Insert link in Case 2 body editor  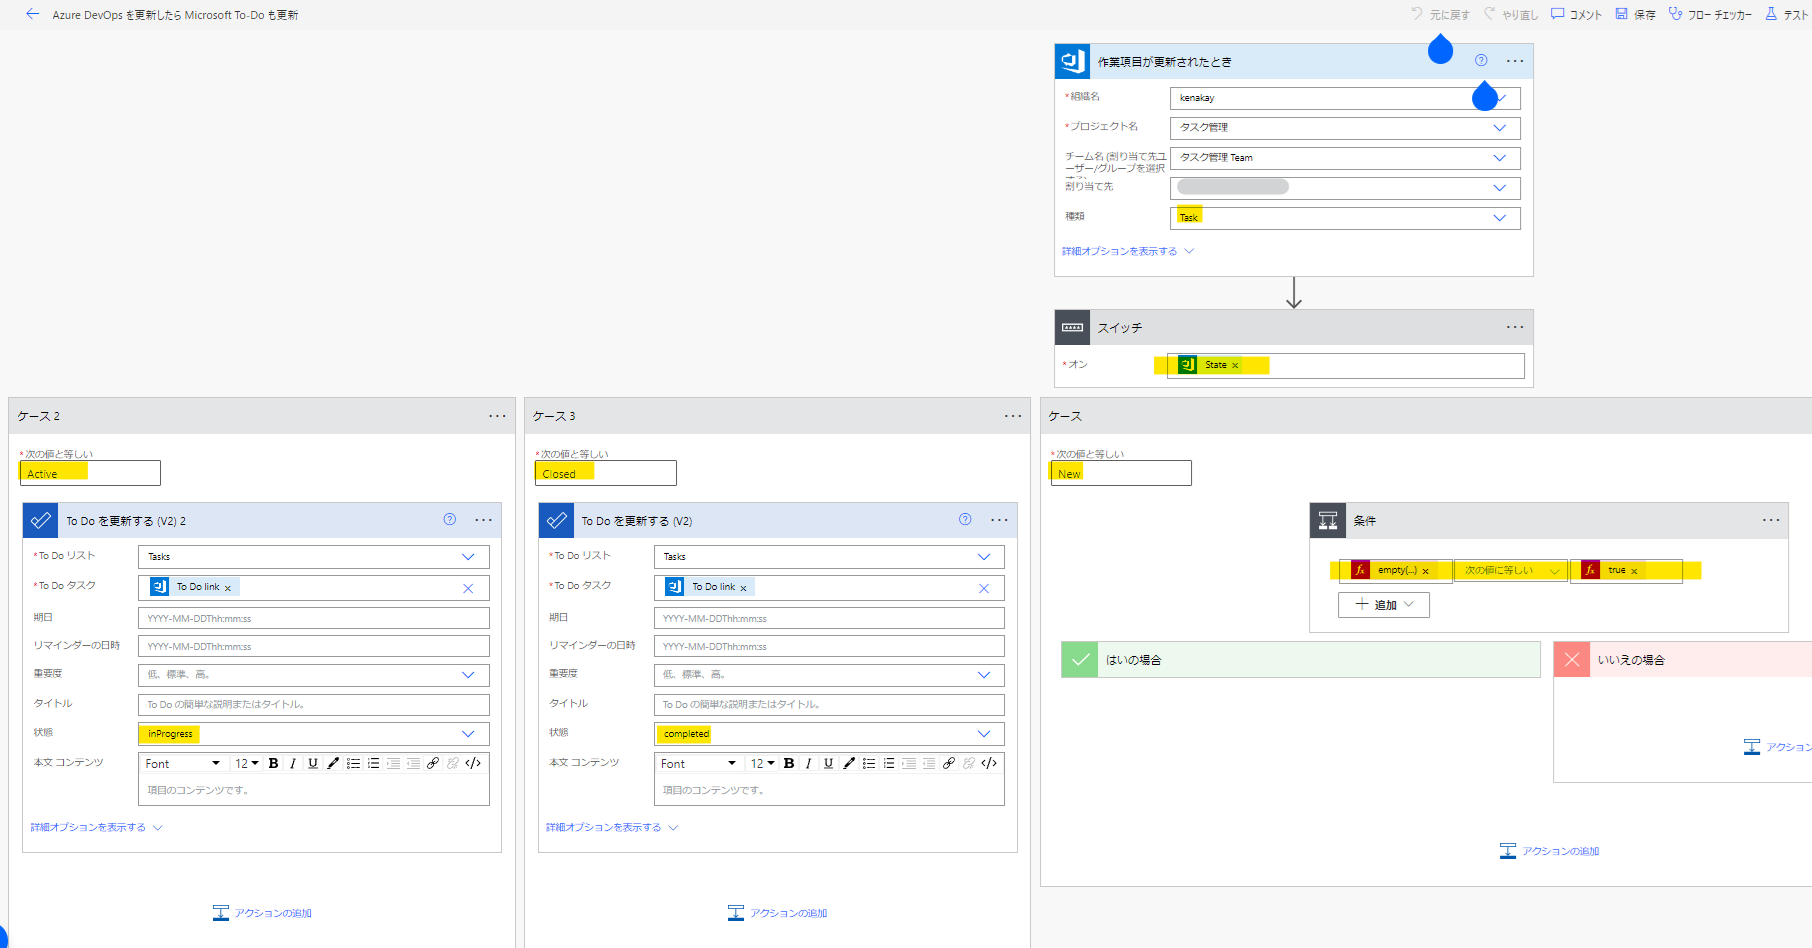[x=433, y=763]
